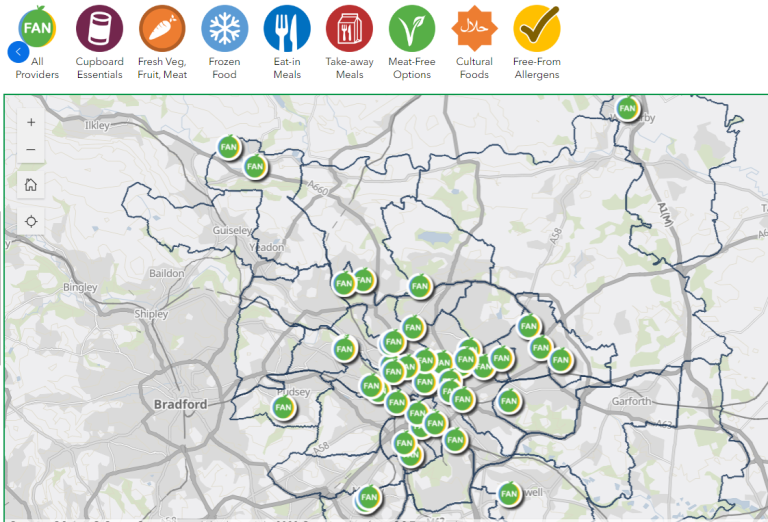Image resolution: width=768 pixels, height=522 pixels.
Task: Select the All Providers FAN filter icon
Action: [x=37, y=27]
